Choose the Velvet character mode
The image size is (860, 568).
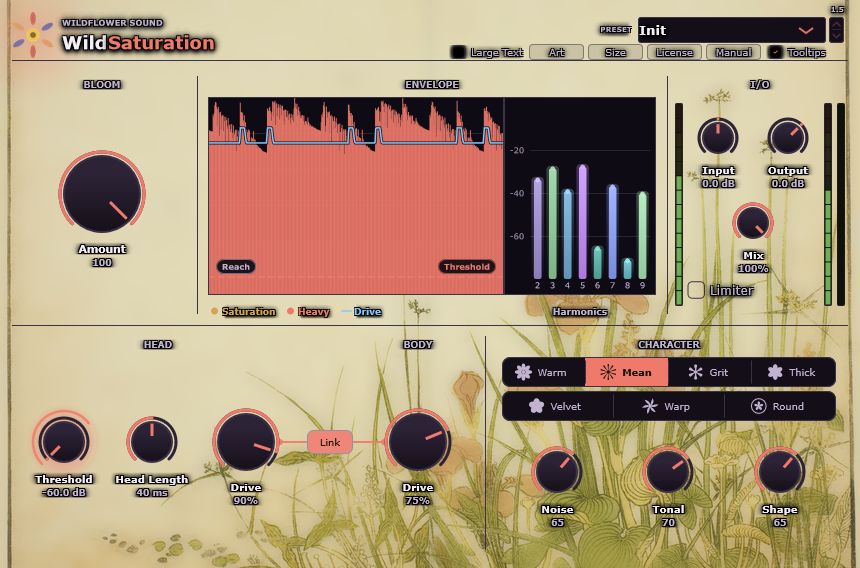pos(558,406)
